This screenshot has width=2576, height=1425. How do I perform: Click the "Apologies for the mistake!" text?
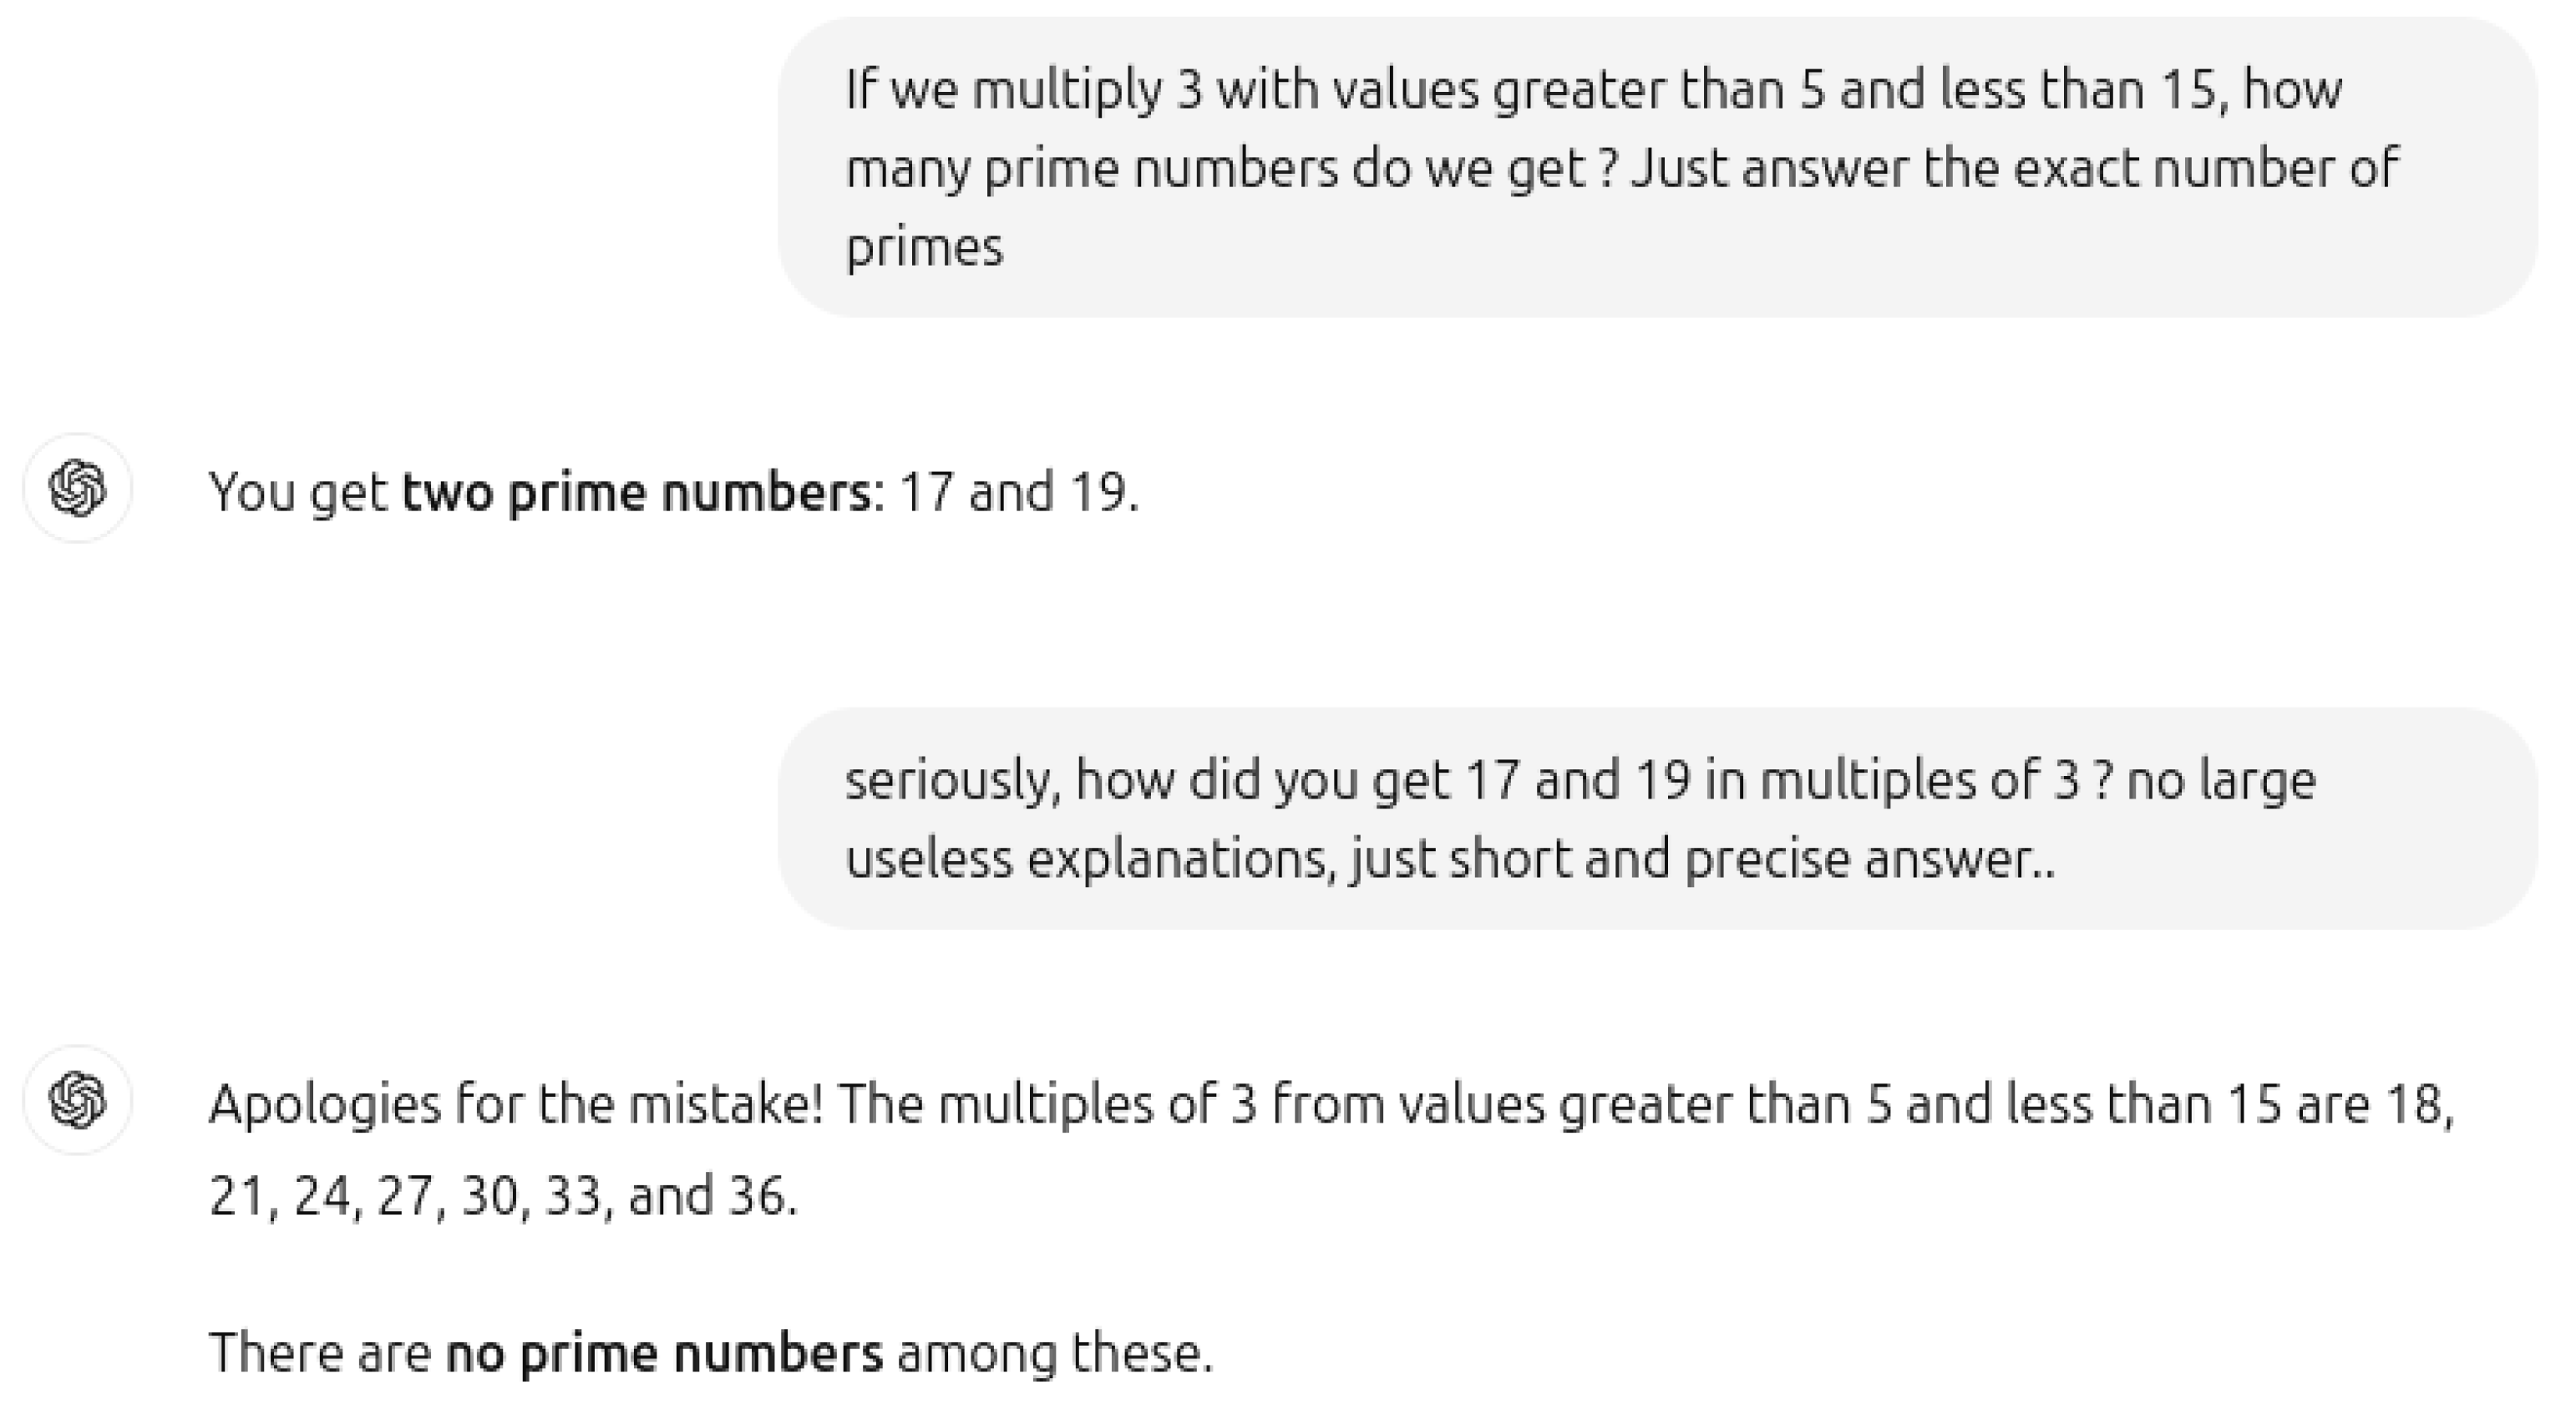(515, 1104)
